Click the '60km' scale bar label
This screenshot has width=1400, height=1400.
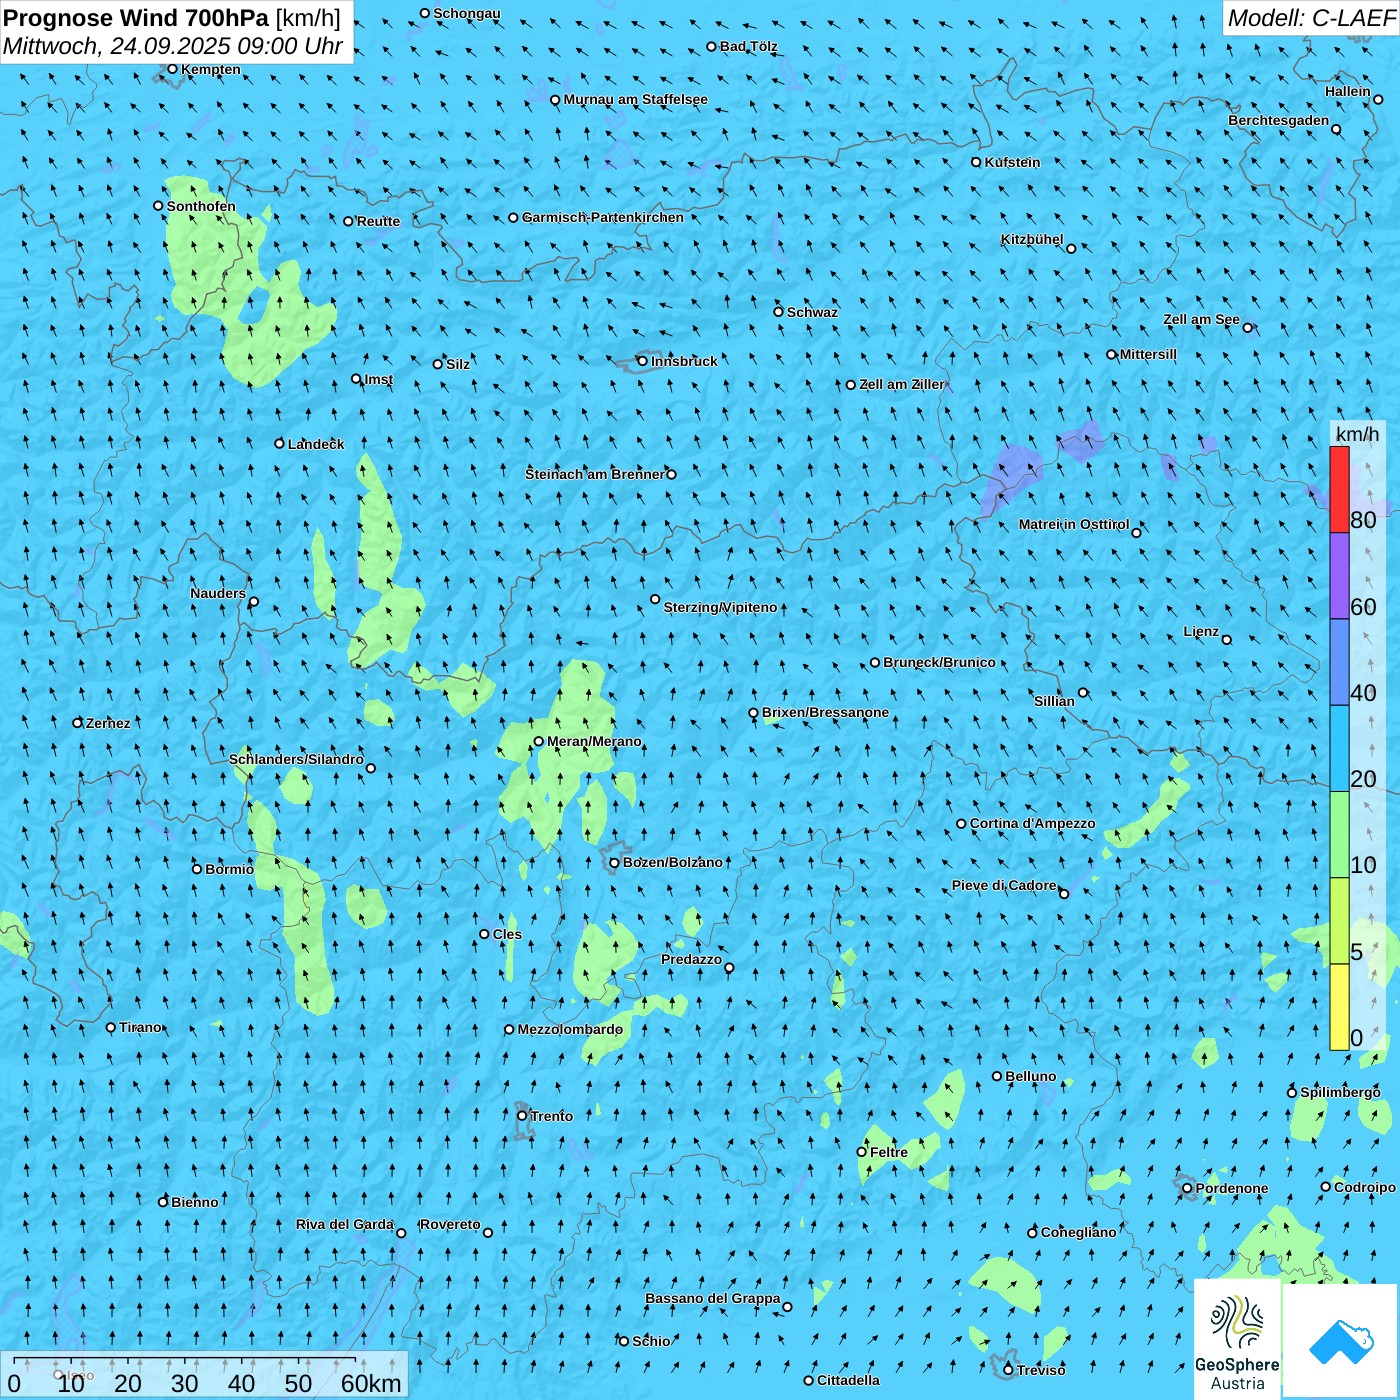(371, 1384)
